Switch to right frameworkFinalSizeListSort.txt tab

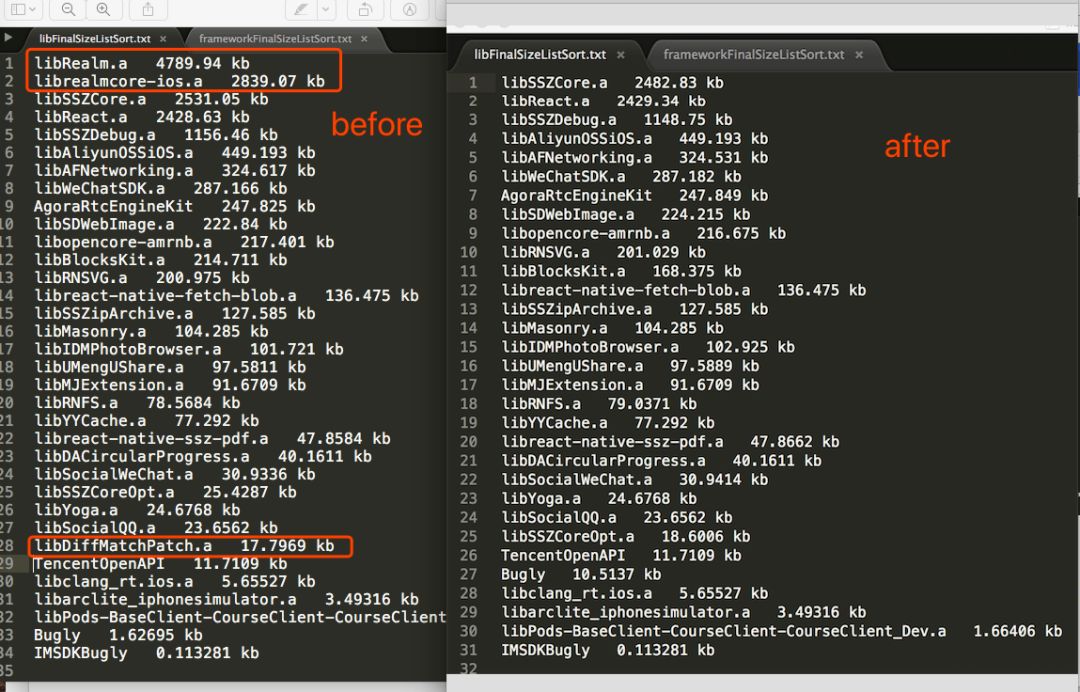coord(754,54)
